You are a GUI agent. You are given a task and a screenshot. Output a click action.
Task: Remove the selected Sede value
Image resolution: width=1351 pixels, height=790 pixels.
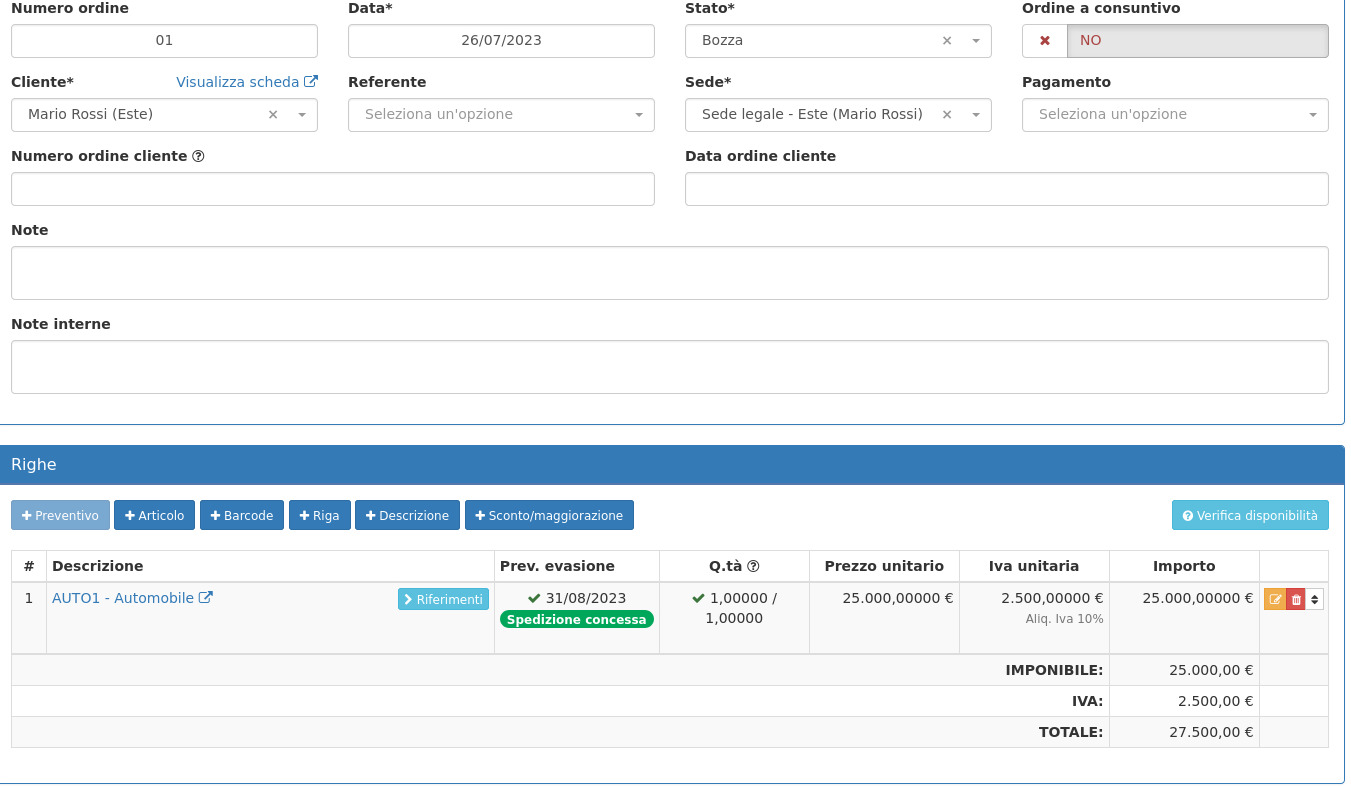(947, 115)
